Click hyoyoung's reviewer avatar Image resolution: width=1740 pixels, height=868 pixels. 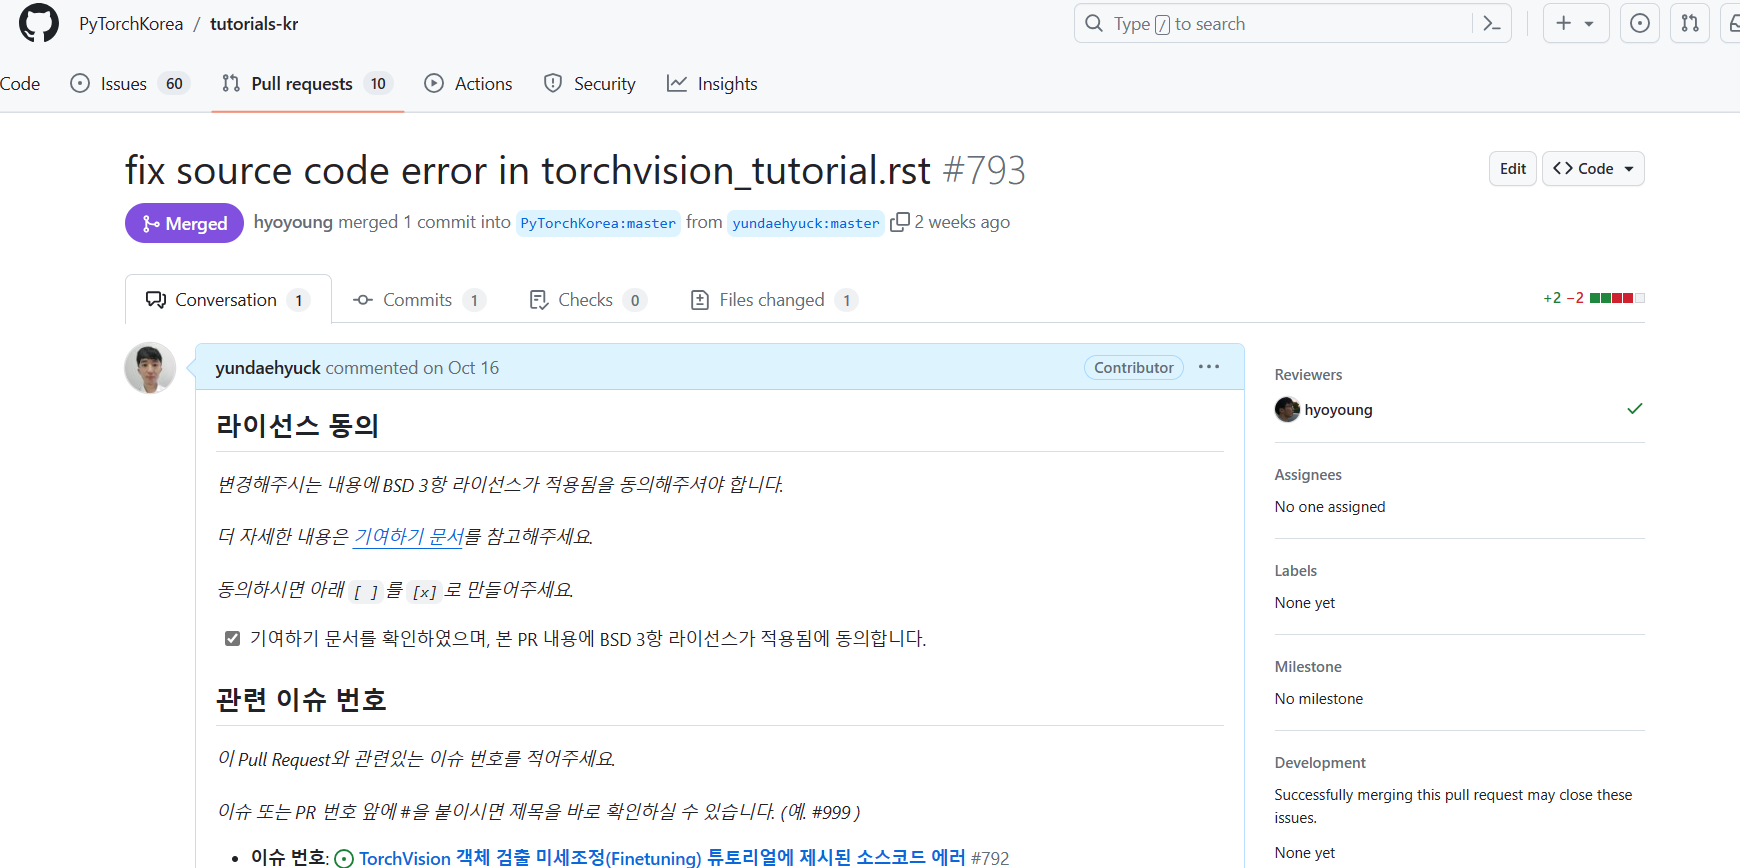point(1287,410)
